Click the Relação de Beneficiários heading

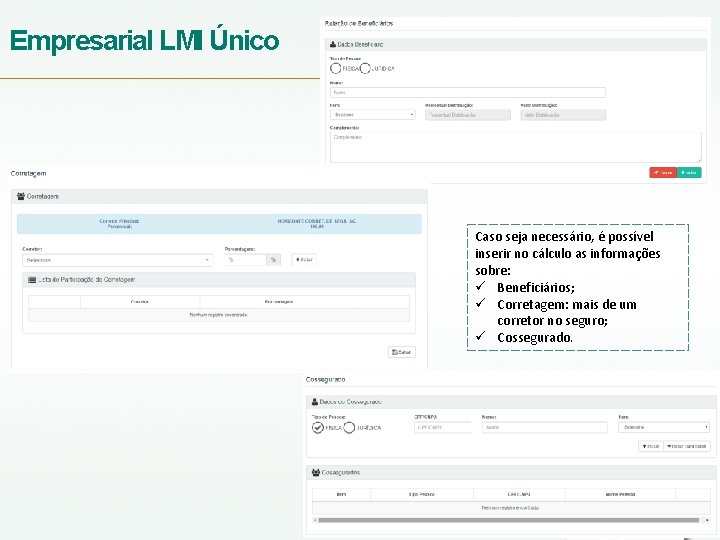point(359,23)
